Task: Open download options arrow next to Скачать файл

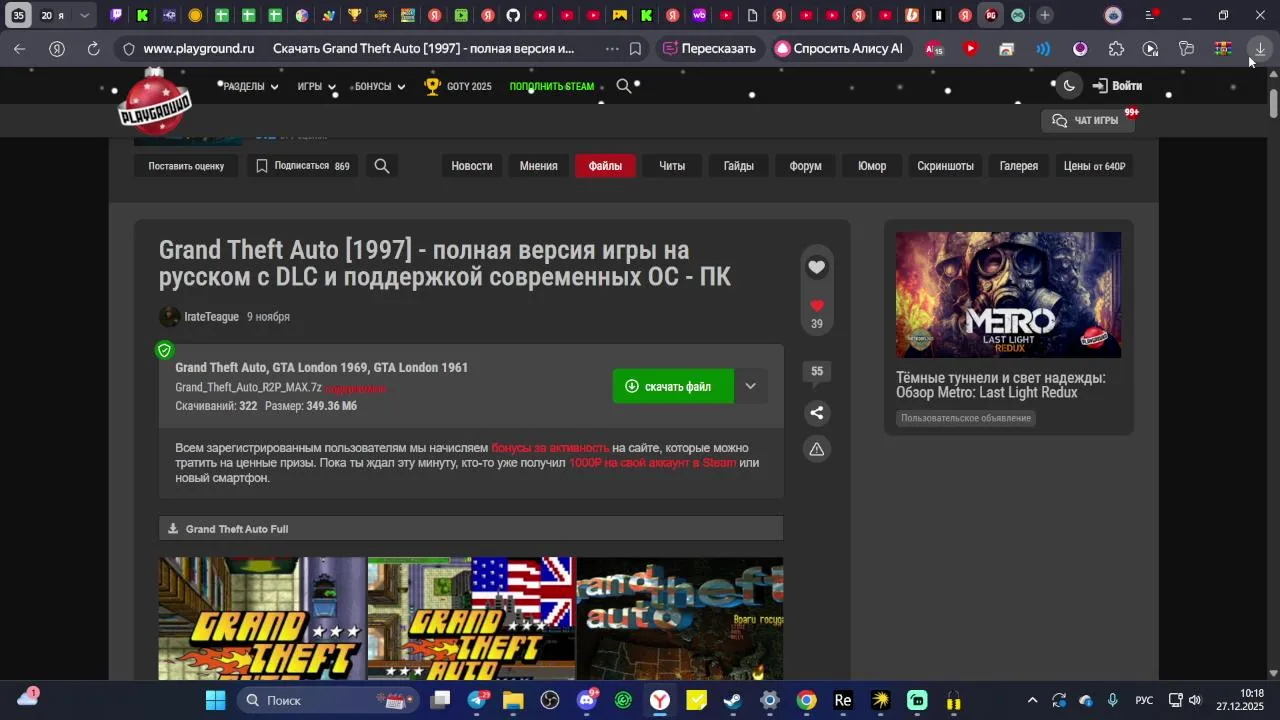Action: click(750, 386)
